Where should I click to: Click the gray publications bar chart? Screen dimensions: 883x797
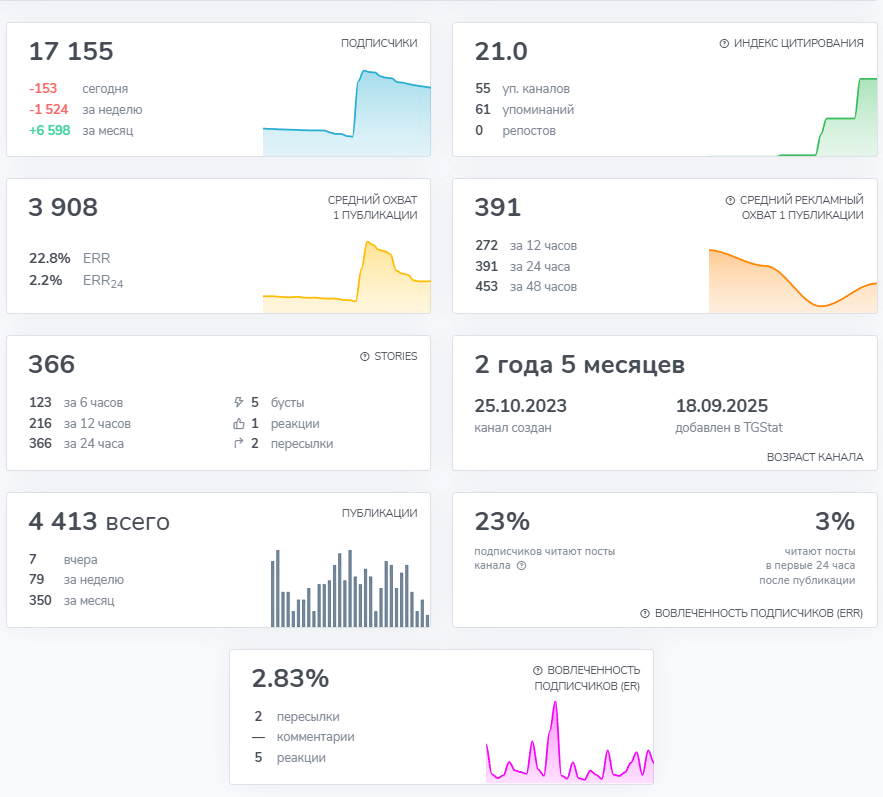click(349, 590)
